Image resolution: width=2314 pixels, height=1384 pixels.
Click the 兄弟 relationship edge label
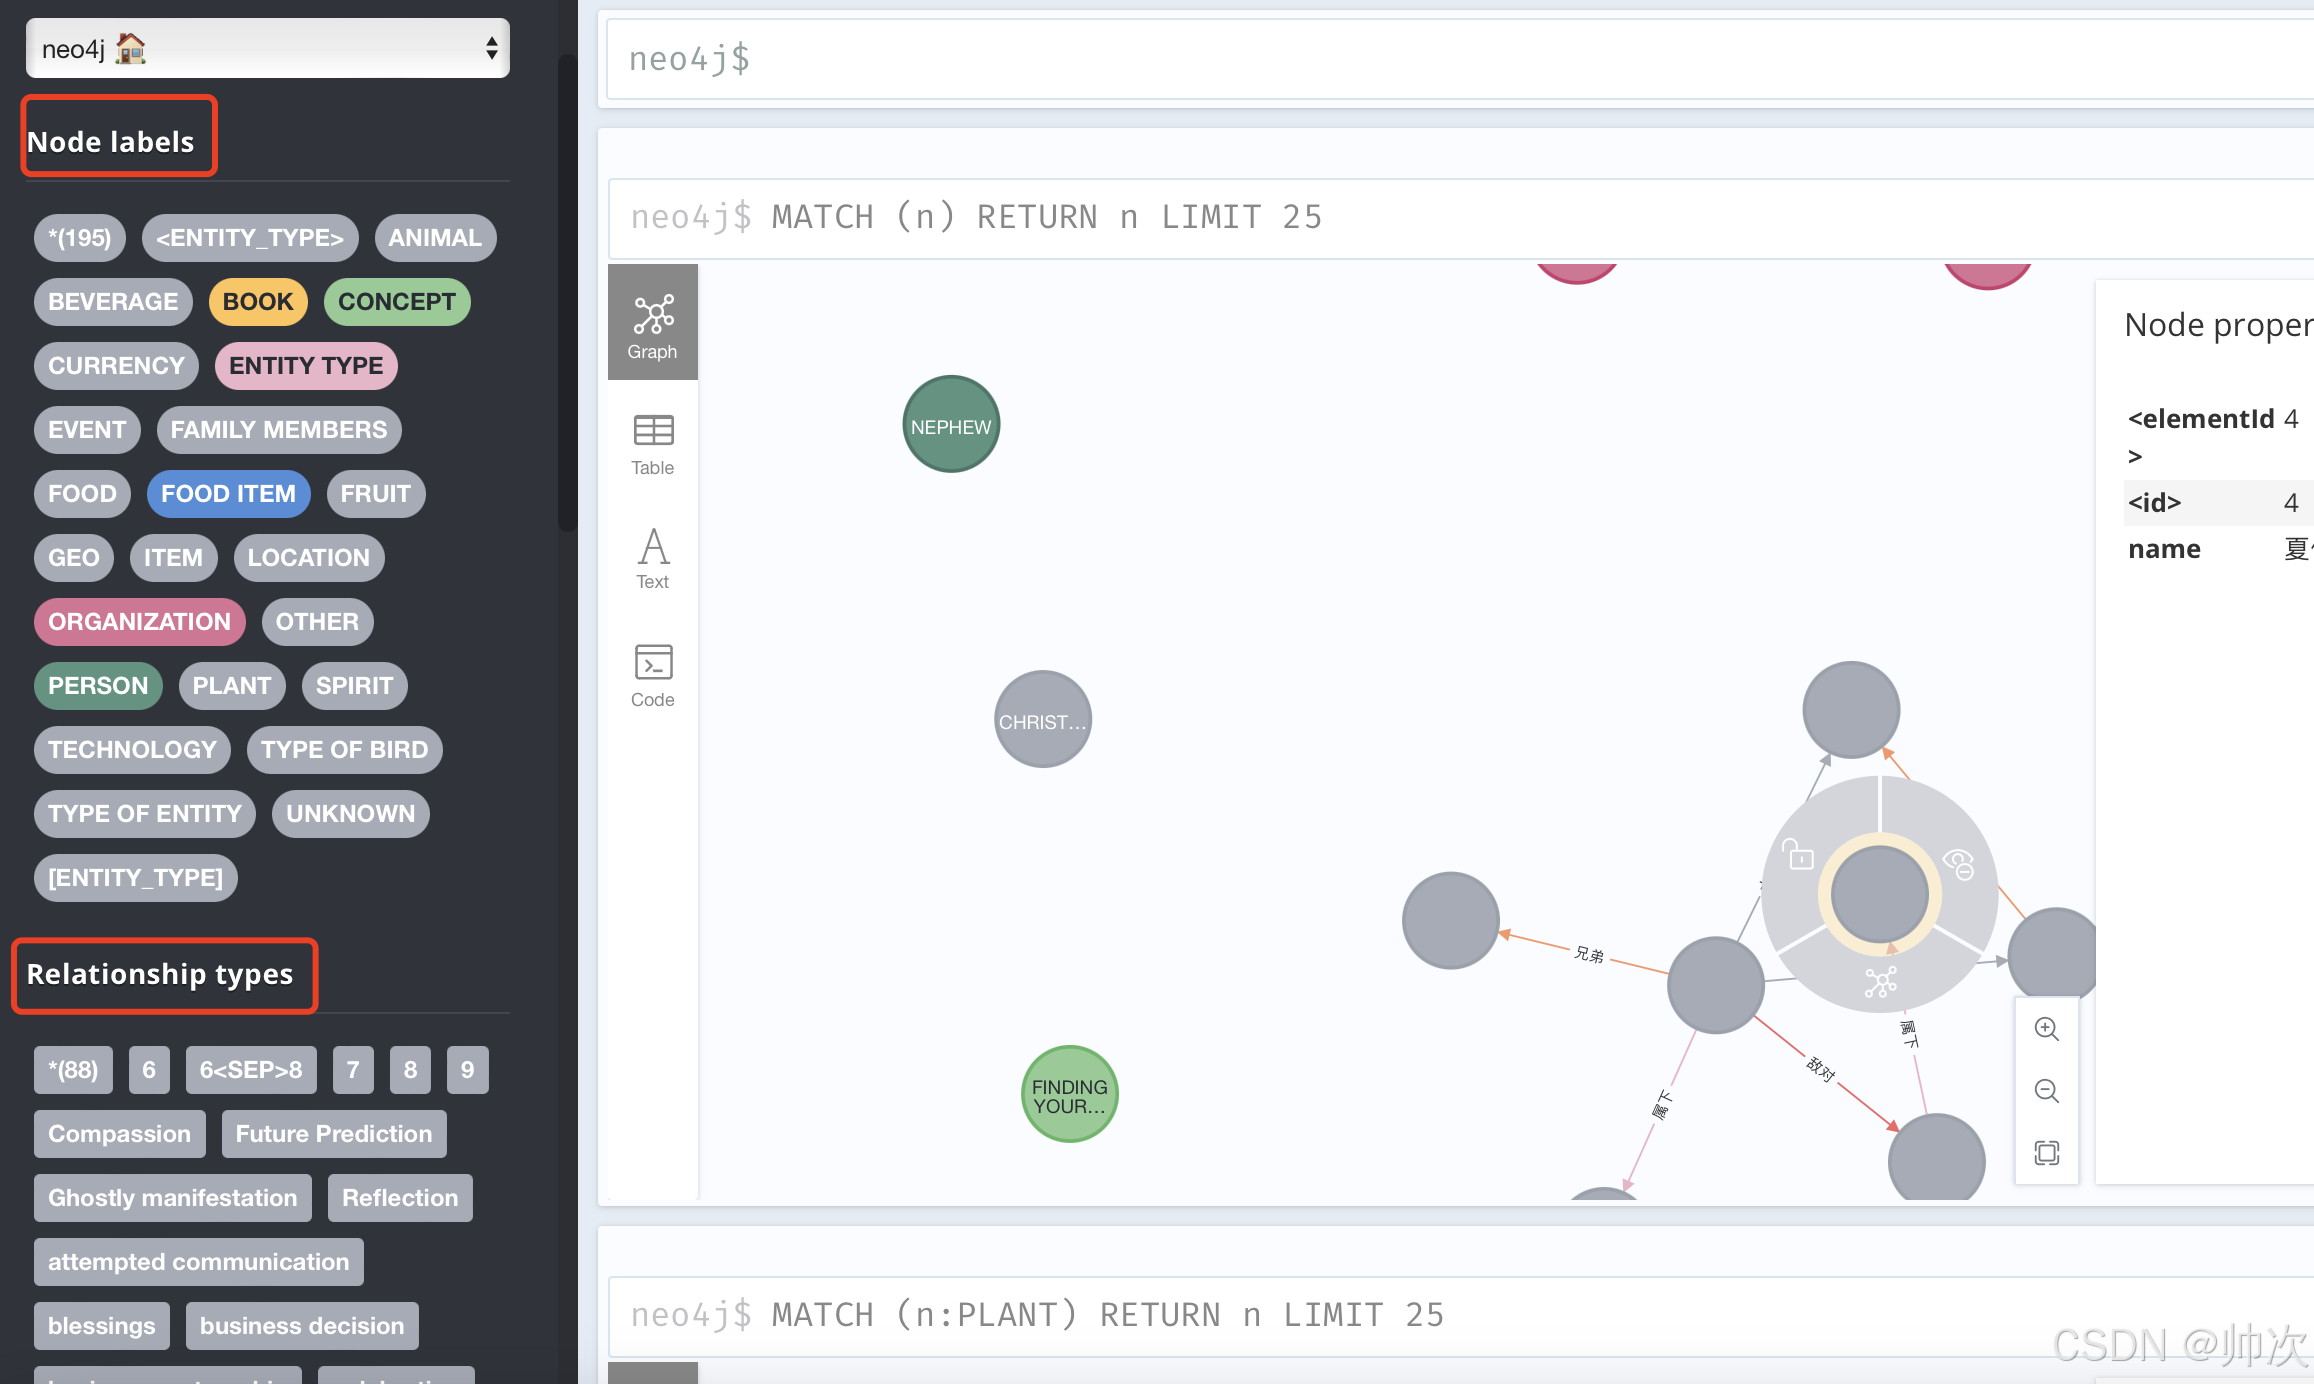1589,955
